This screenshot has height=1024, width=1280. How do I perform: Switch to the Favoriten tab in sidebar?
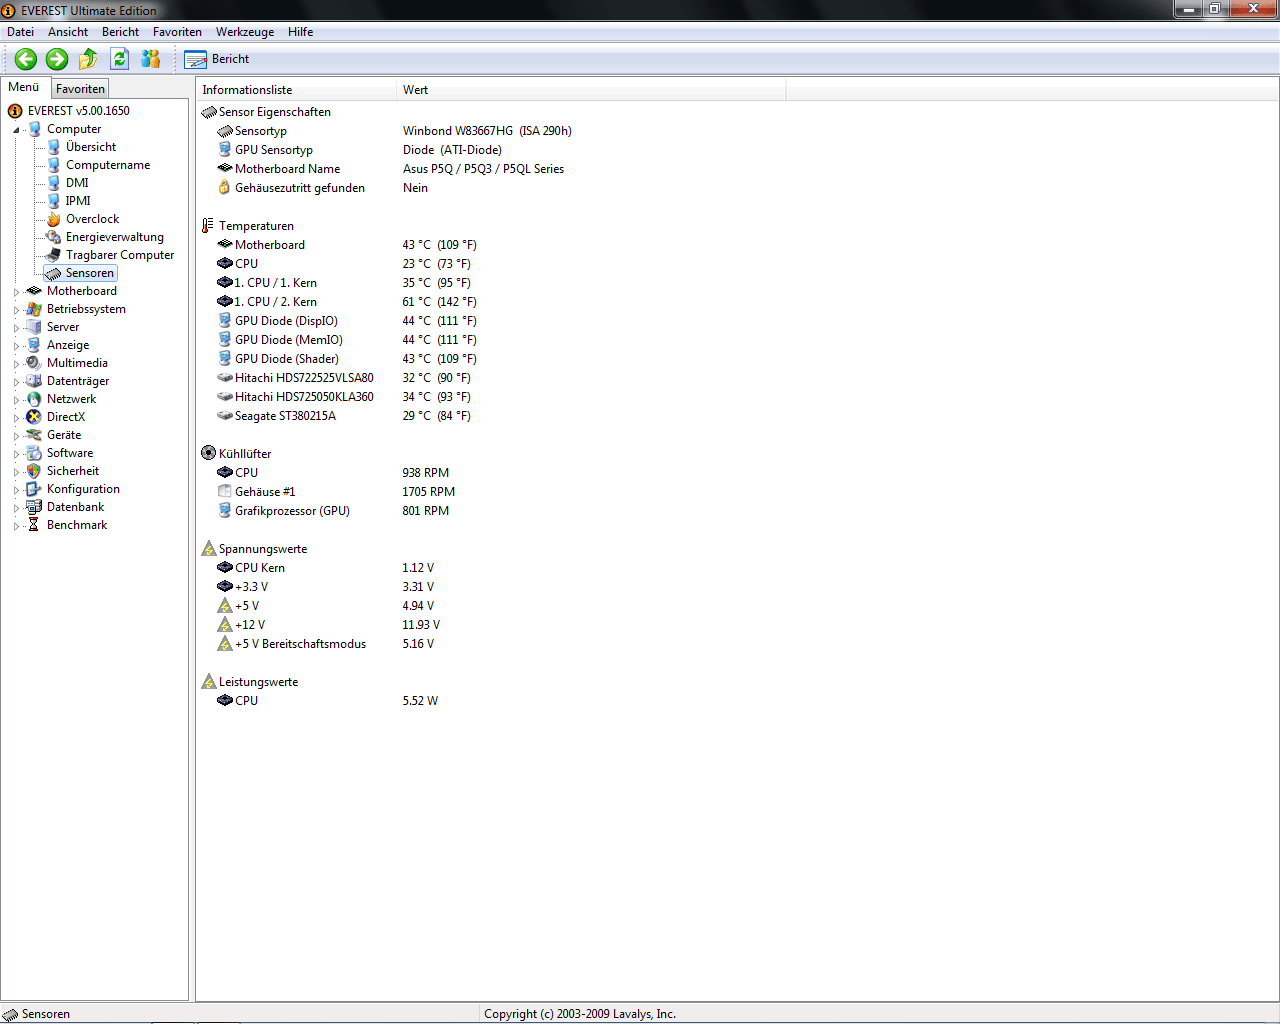tap(80, 89)
